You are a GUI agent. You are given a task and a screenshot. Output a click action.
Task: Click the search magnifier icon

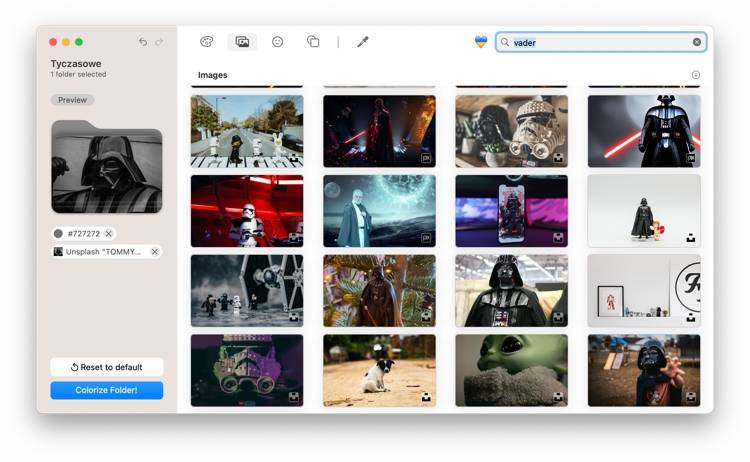point(505,42)
